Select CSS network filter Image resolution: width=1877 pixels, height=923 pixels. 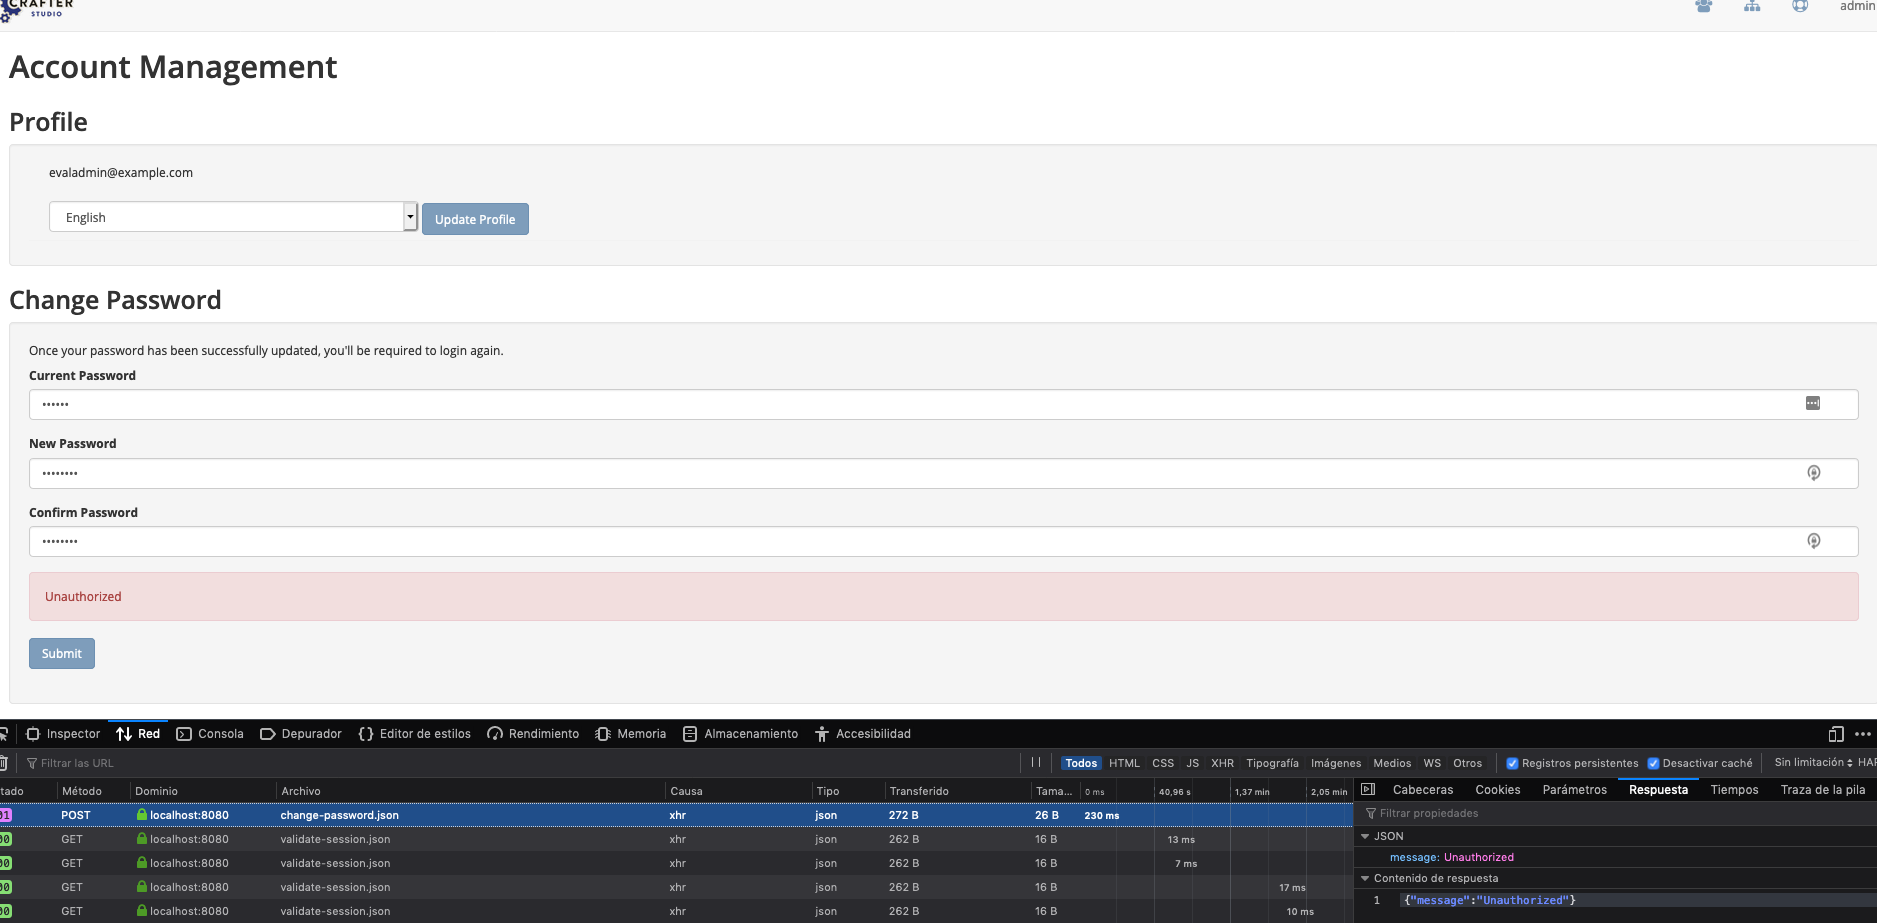[1163, 763]
